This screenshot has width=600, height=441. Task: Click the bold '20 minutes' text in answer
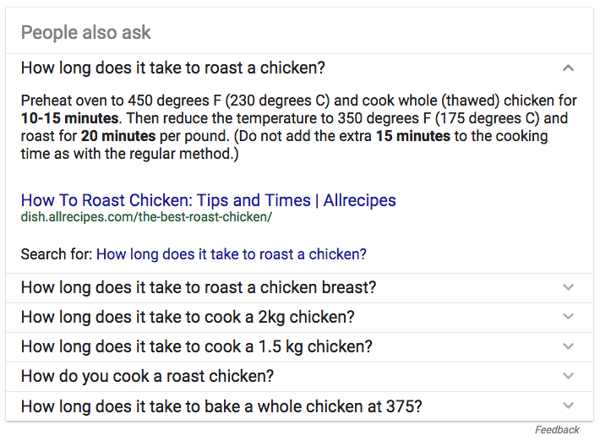(x=116, y=137)
